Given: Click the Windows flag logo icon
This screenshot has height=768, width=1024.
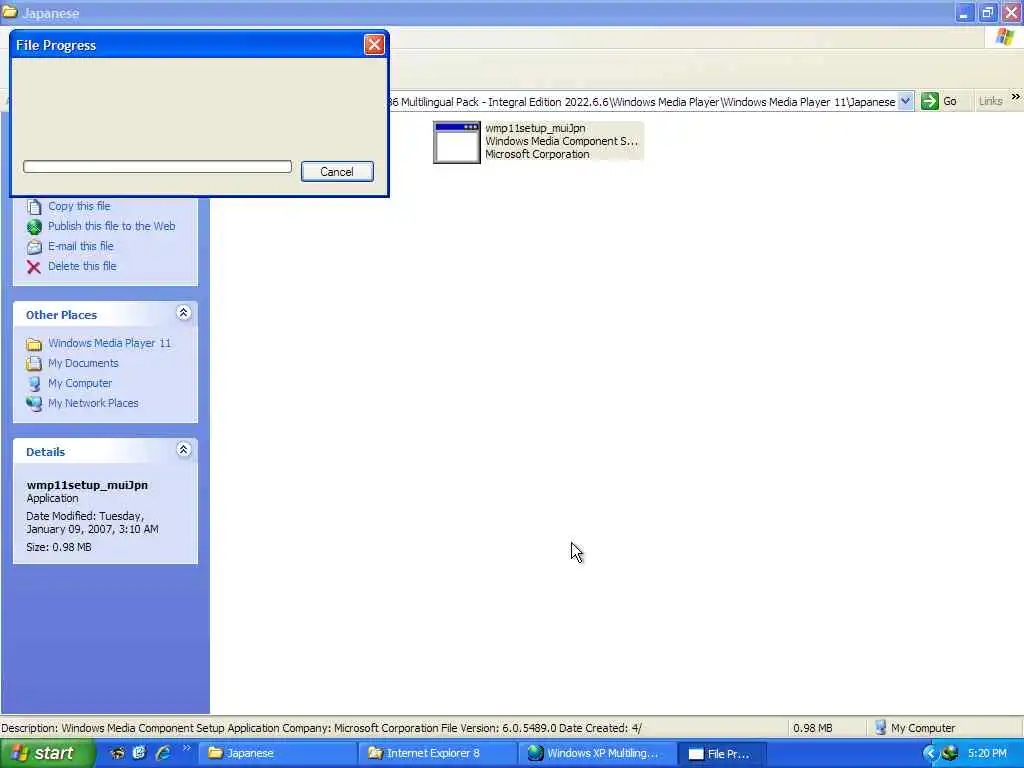Looking at the screenshot, I should (1005, 37).
